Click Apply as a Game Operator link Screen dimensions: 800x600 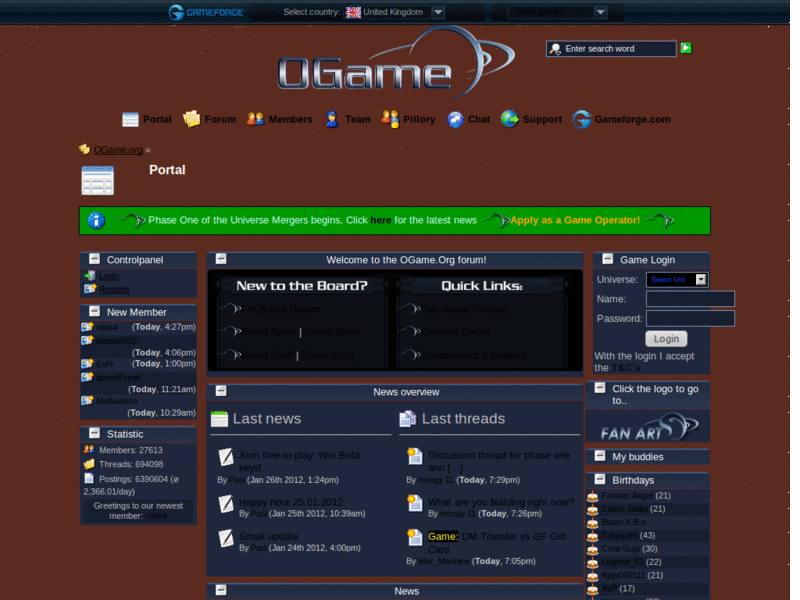(x=575, y=220)
